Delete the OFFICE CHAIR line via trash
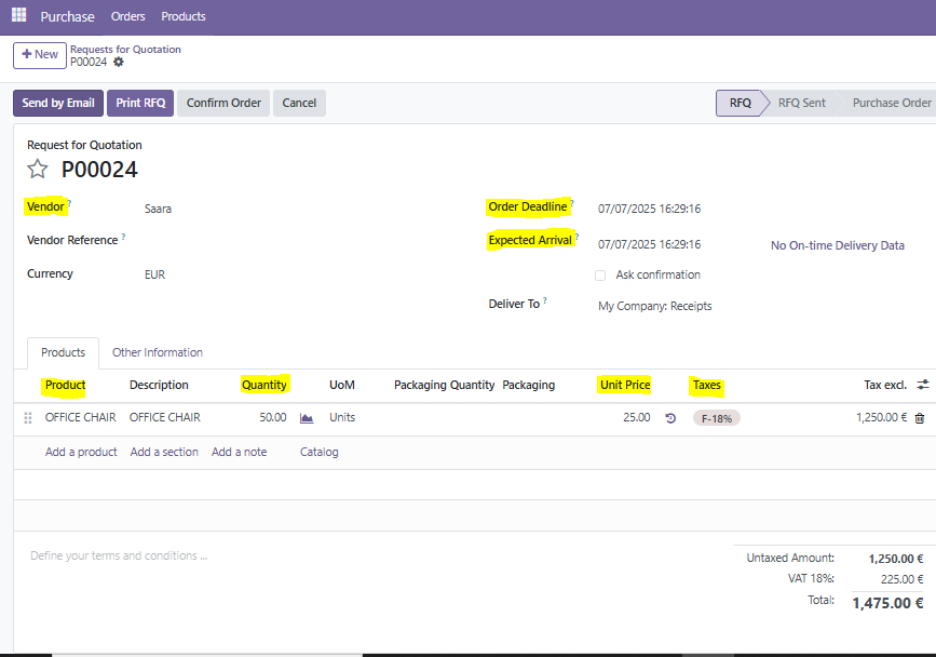The height and width of the screenshot is (657, 936). (920, 418)
